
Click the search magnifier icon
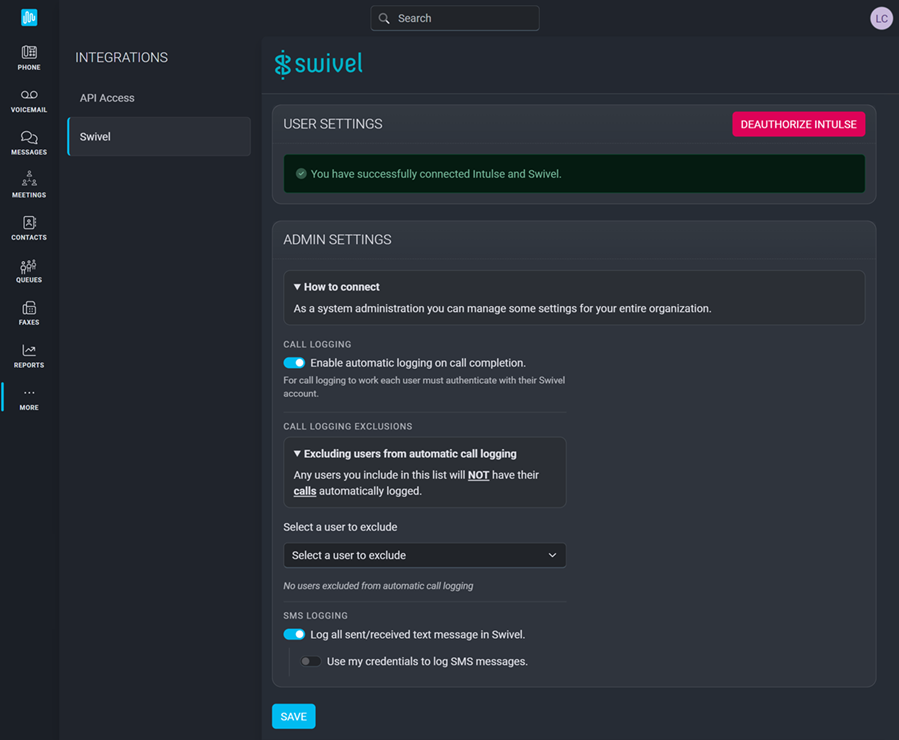point(384,18)
